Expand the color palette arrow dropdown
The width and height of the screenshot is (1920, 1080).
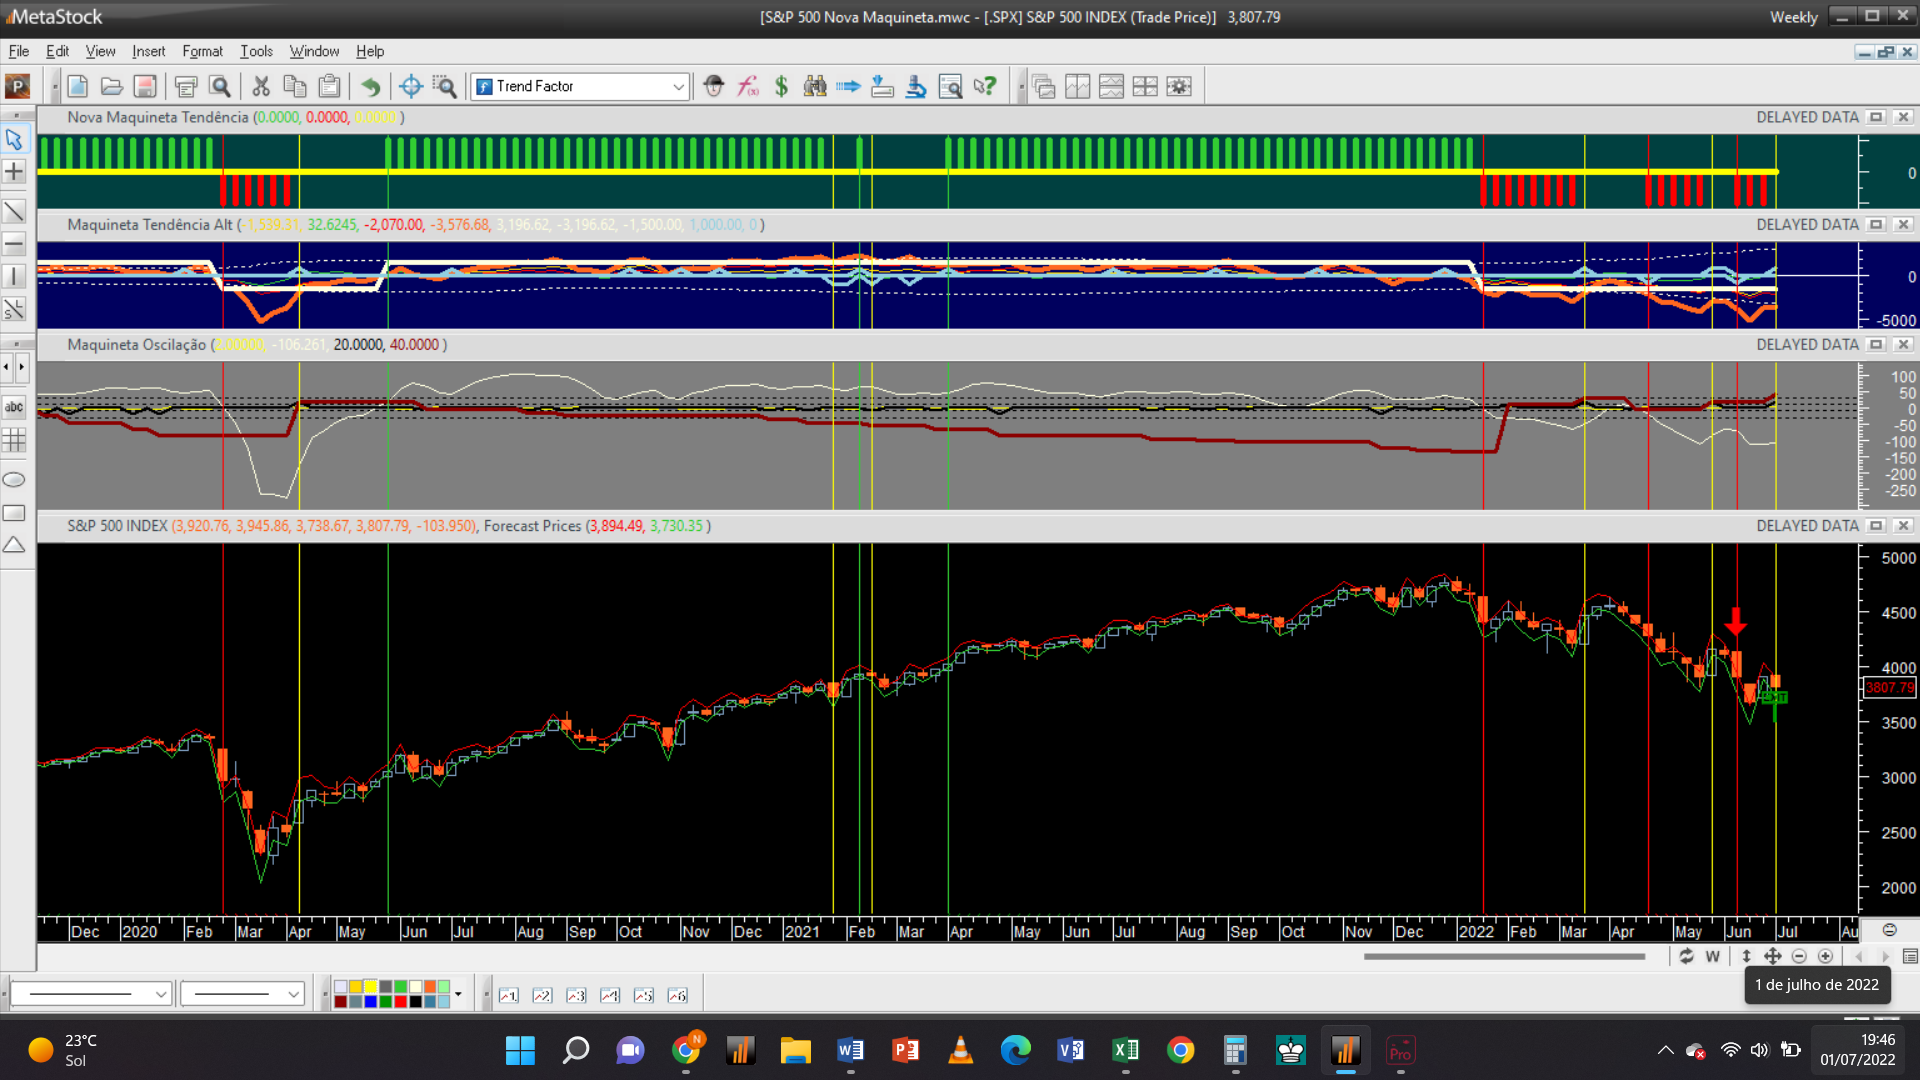[x=458, y=994]
